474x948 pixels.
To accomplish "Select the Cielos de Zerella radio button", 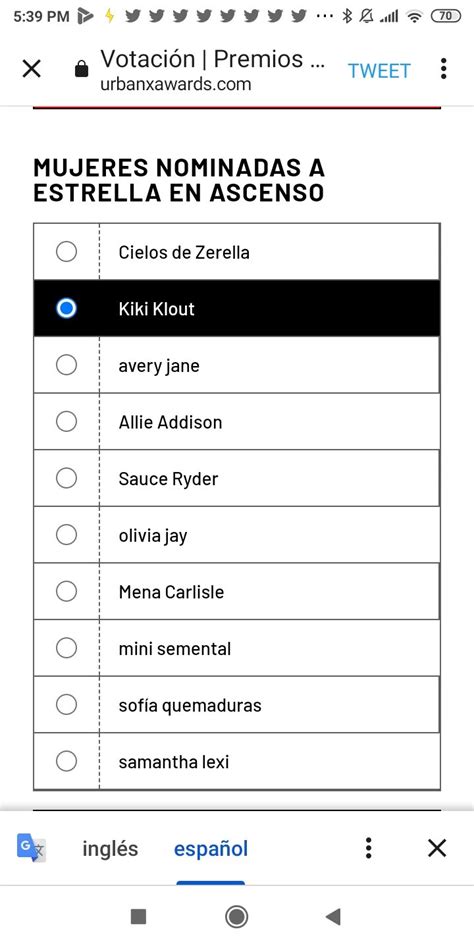I will point(67,252).
